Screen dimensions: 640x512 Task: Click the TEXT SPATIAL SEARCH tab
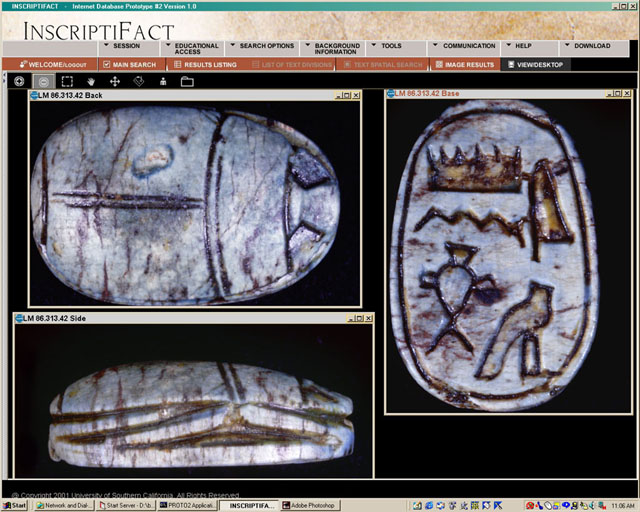pos(383,65)
